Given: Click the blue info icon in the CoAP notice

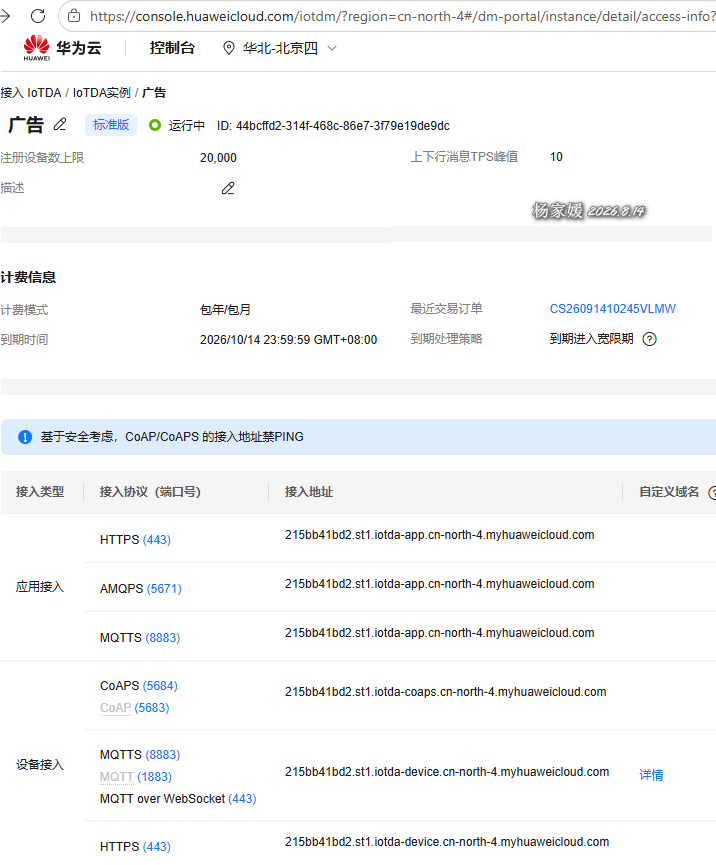Looking at the screenshot, I should (25, 437).
